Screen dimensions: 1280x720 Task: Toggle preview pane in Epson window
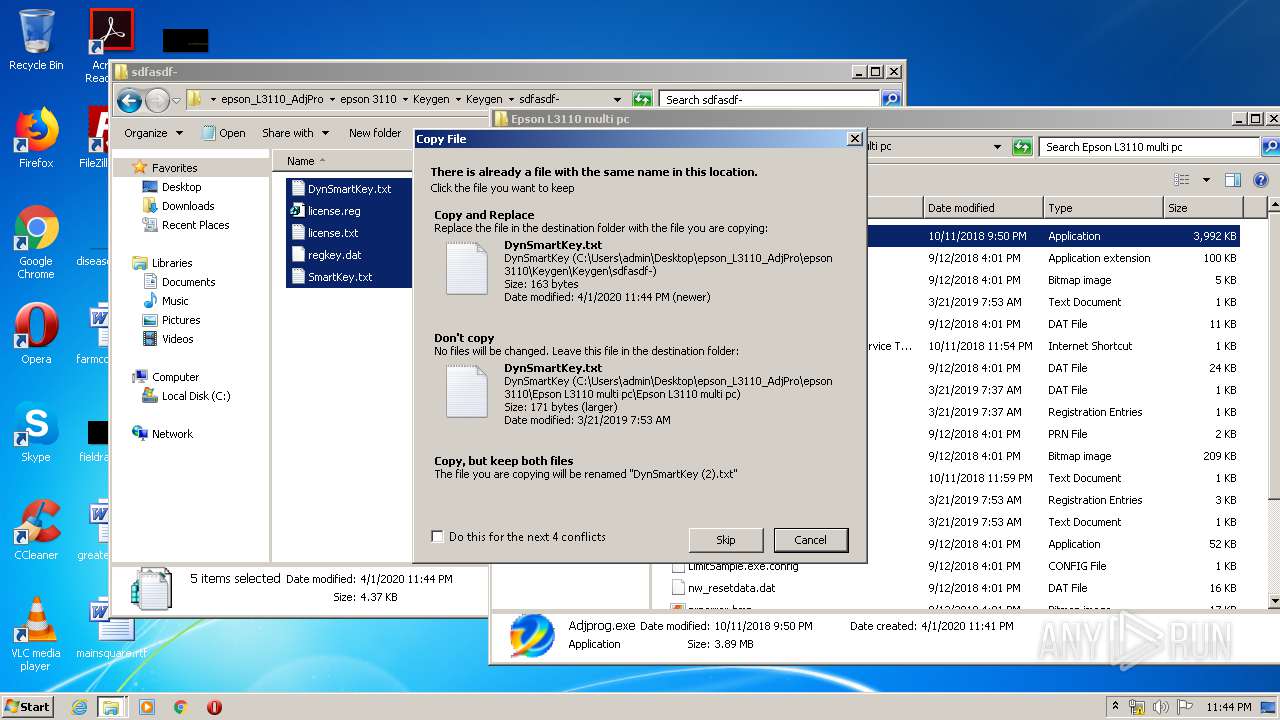point(1233,180)
